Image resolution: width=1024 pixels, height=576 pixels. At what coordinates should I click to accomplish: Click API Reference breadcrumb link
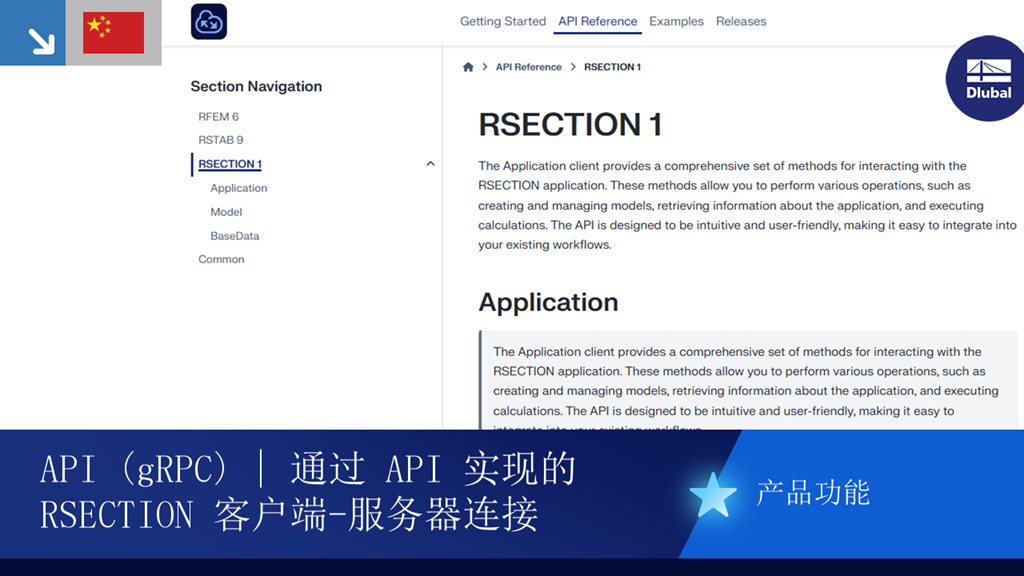(x=528, y=67)
